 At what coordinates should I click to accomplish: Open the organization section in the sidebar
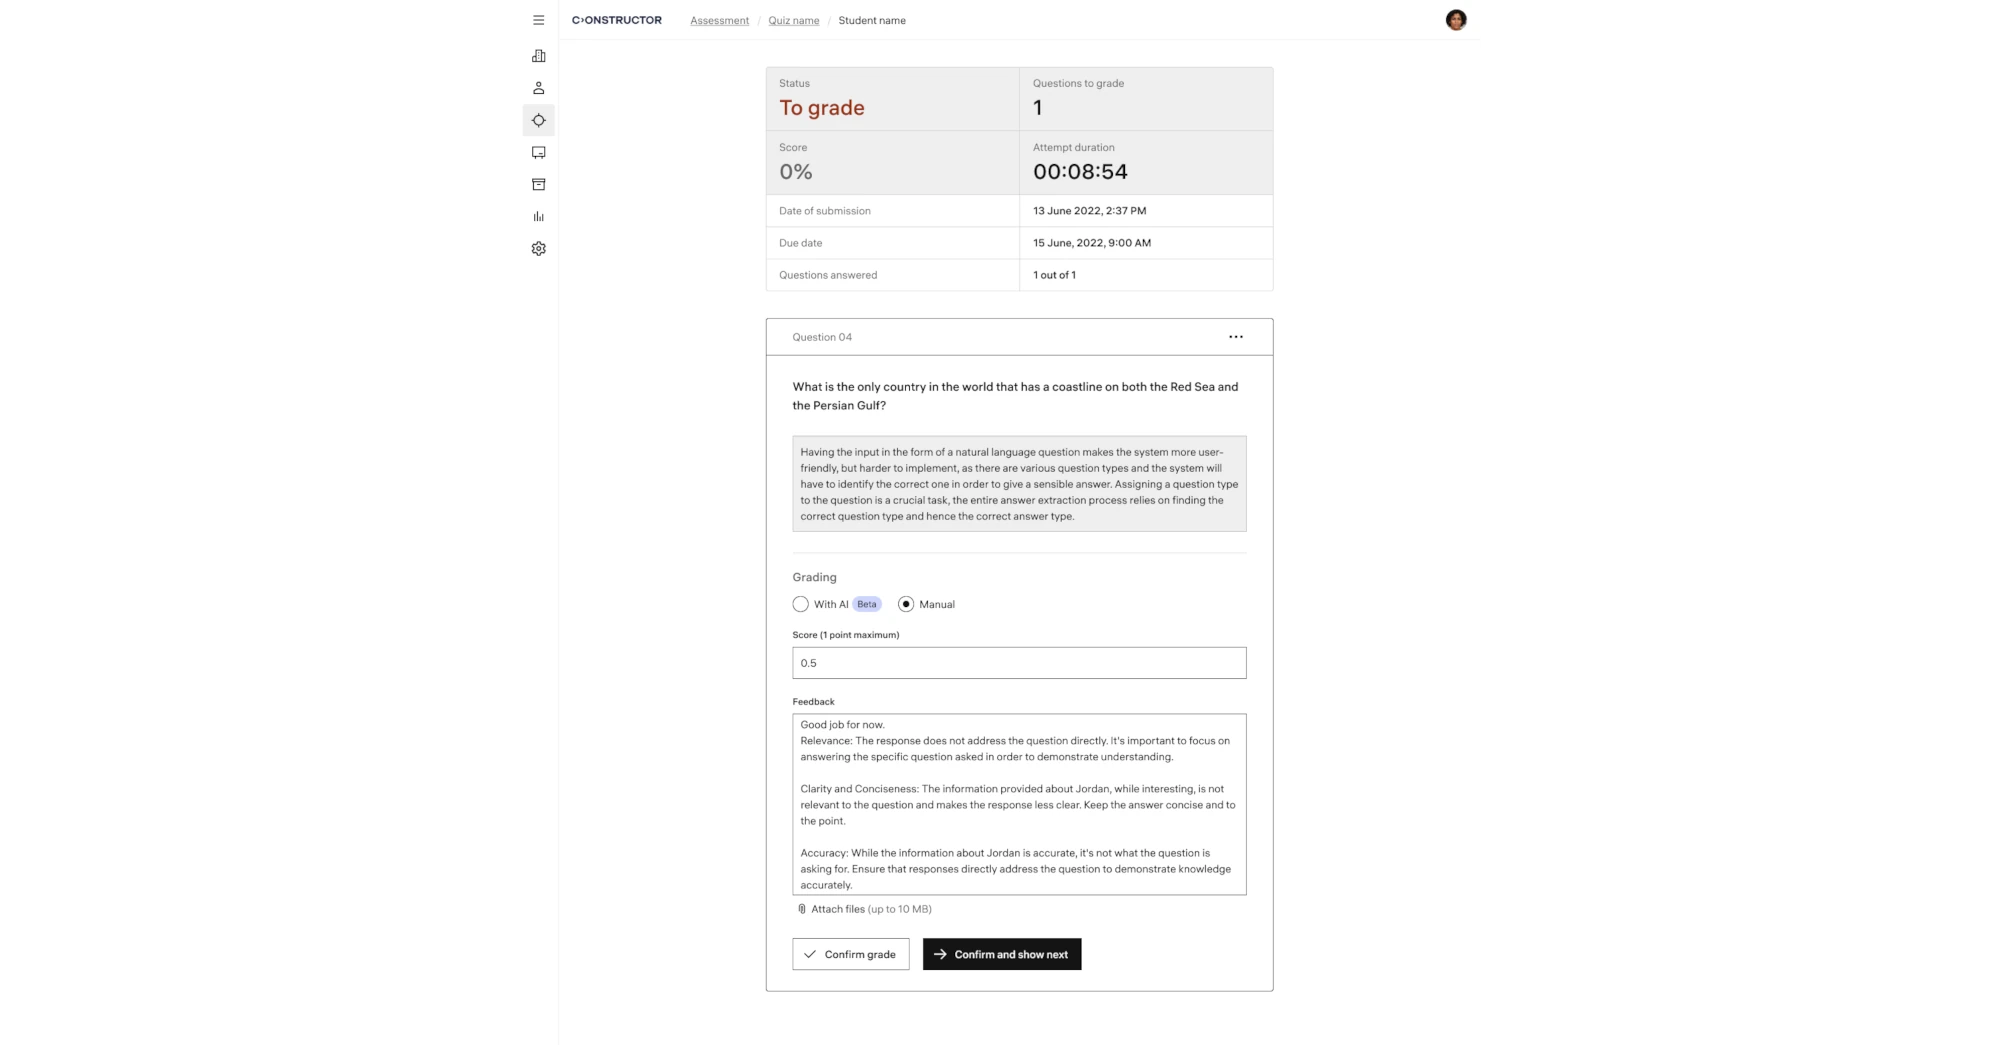538,56
